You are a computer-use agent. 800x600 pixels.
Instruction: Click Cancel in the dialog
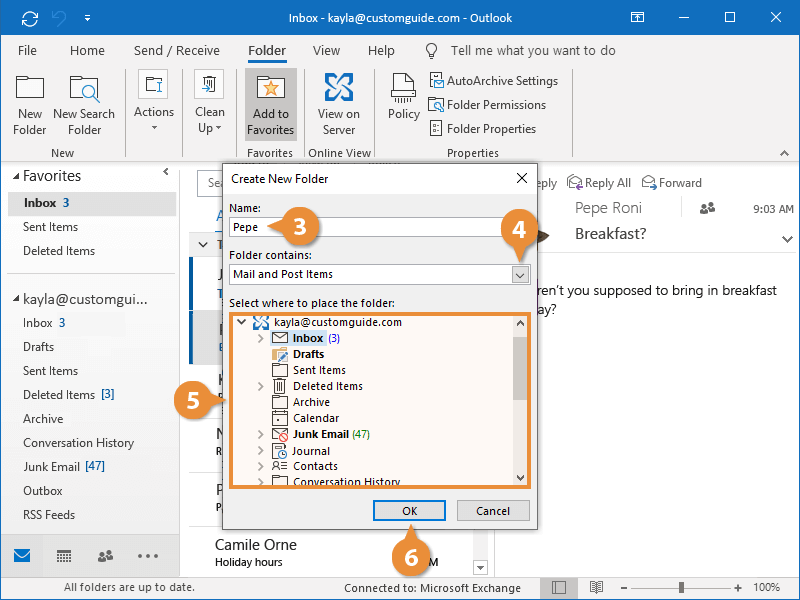[493, 511]
